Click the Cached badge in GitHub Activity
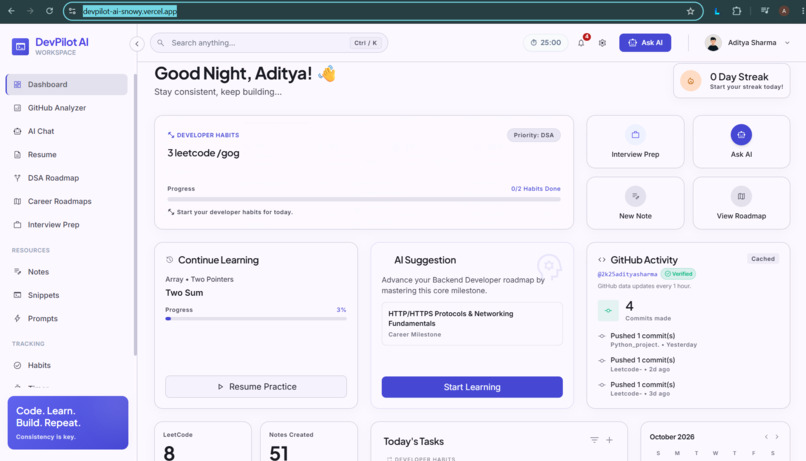 [763, 259]
